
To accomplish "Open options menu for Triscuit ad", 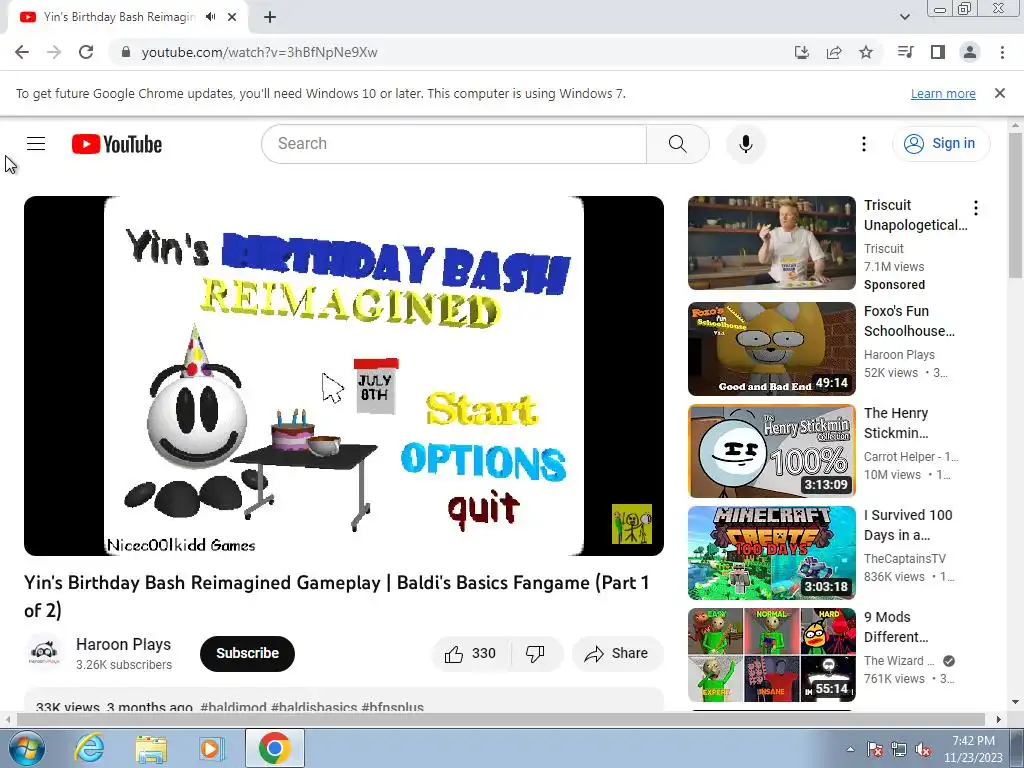I will coord(976,208).
